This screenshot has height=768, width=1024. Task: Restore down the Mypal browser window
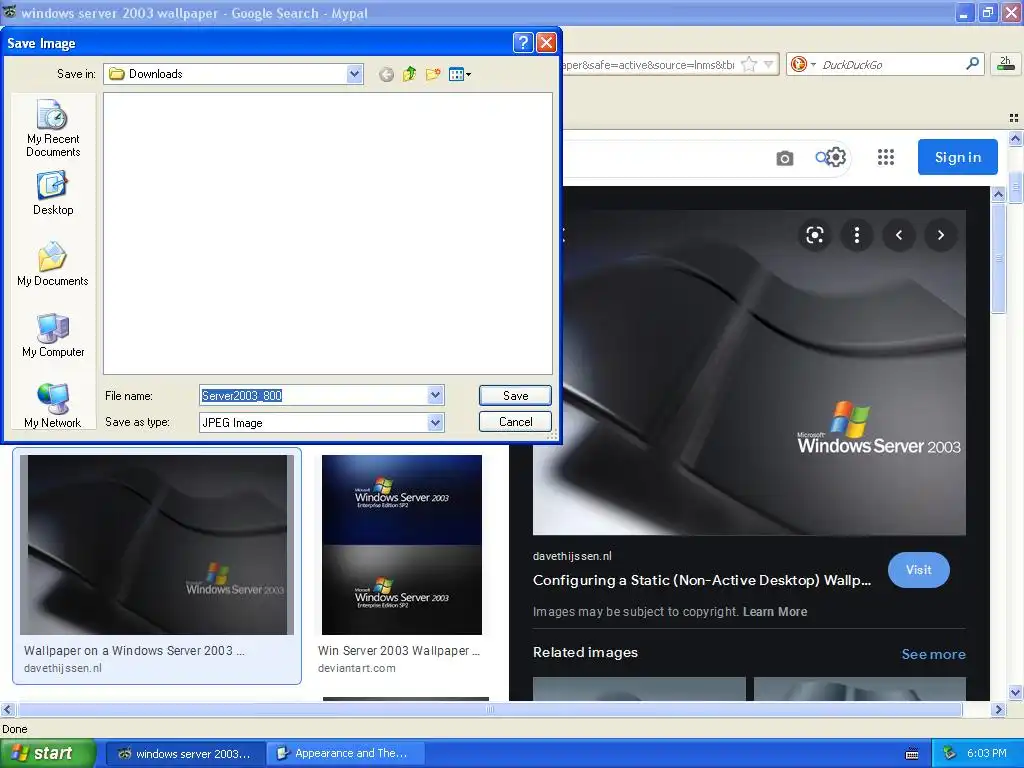[x=987, y=12]
